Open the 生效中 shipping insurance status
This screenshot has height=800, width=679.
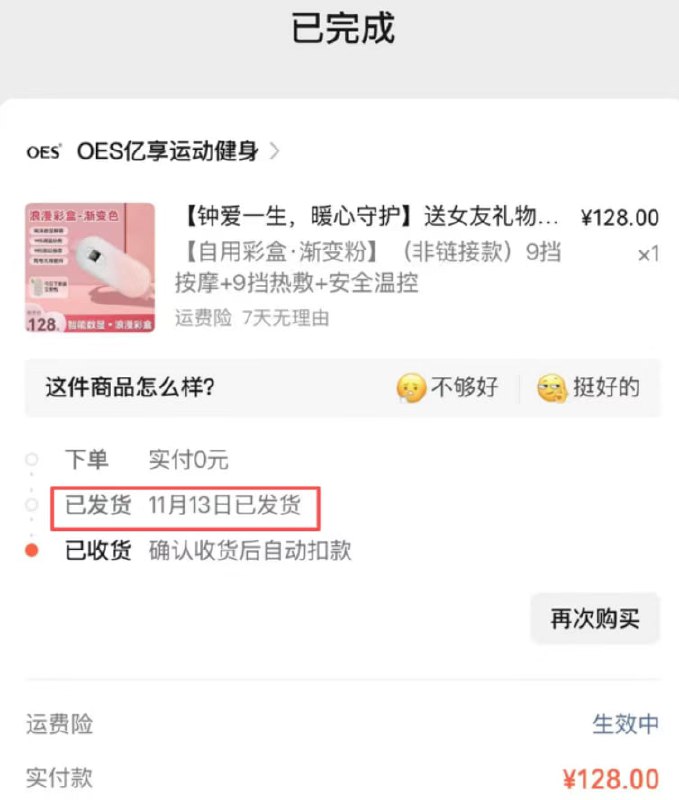(x=625, y=723)
